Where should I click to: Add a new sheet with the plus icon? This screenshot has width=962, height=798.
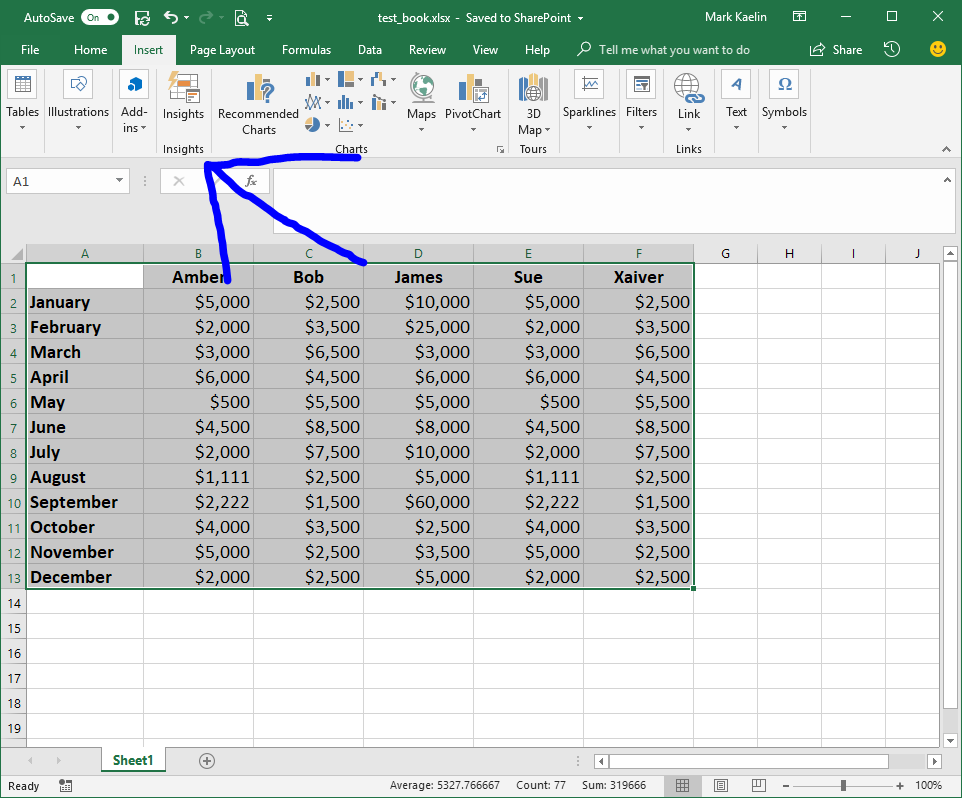pyautogui.click(x=207, y=760)
